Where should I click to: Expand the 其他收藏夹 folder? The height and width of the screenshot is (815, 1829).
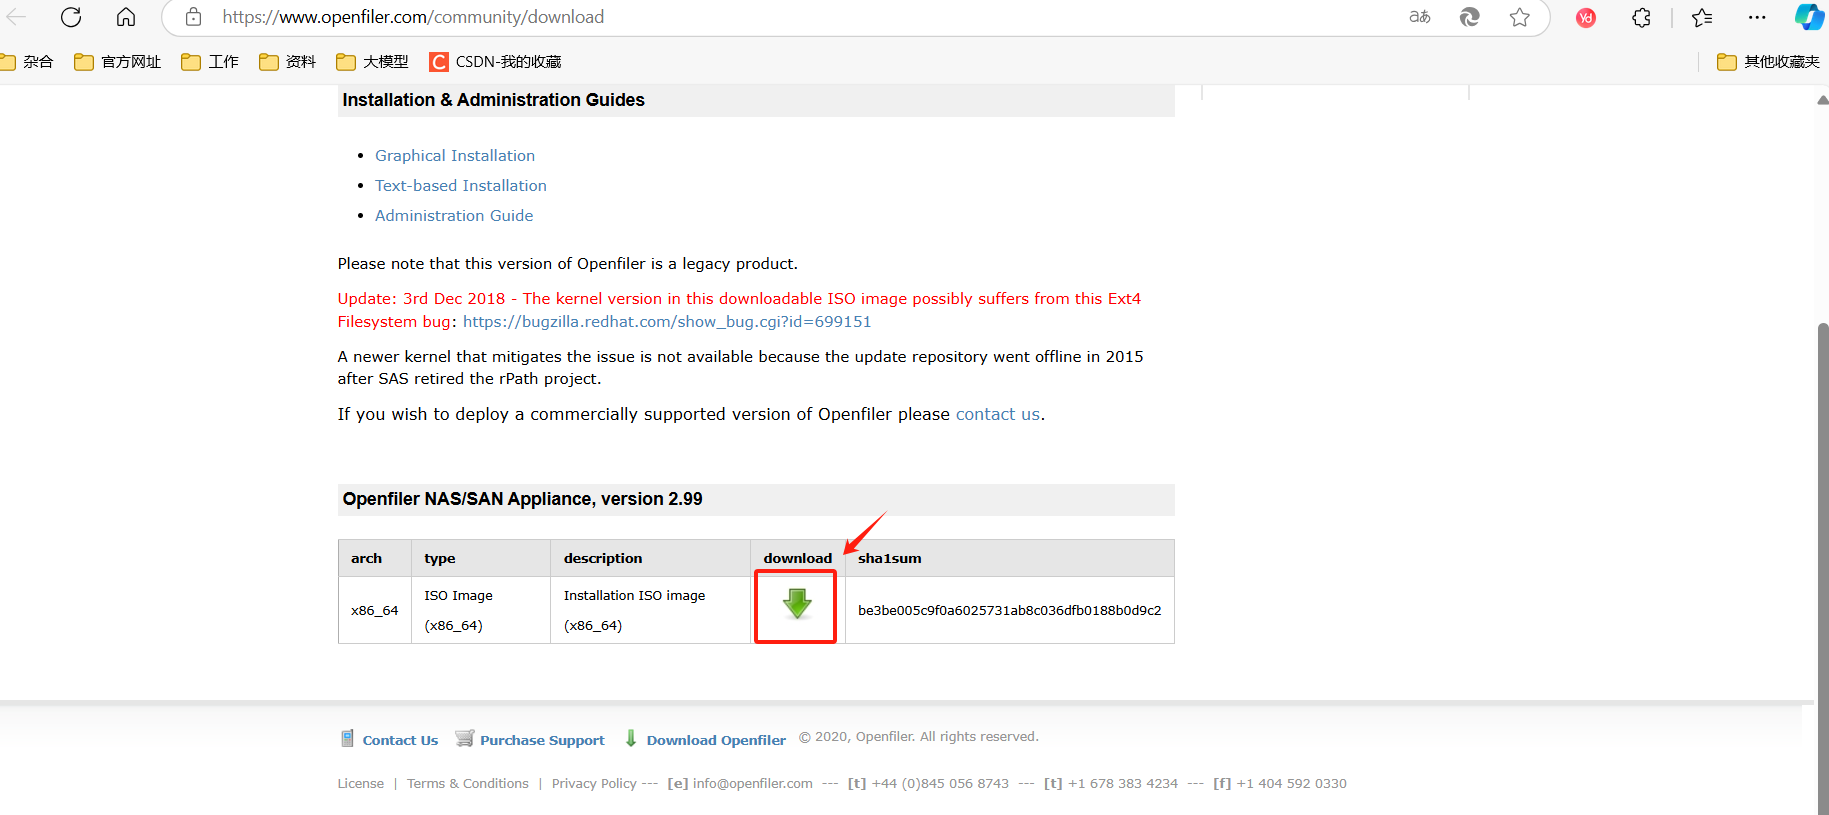1768,62
